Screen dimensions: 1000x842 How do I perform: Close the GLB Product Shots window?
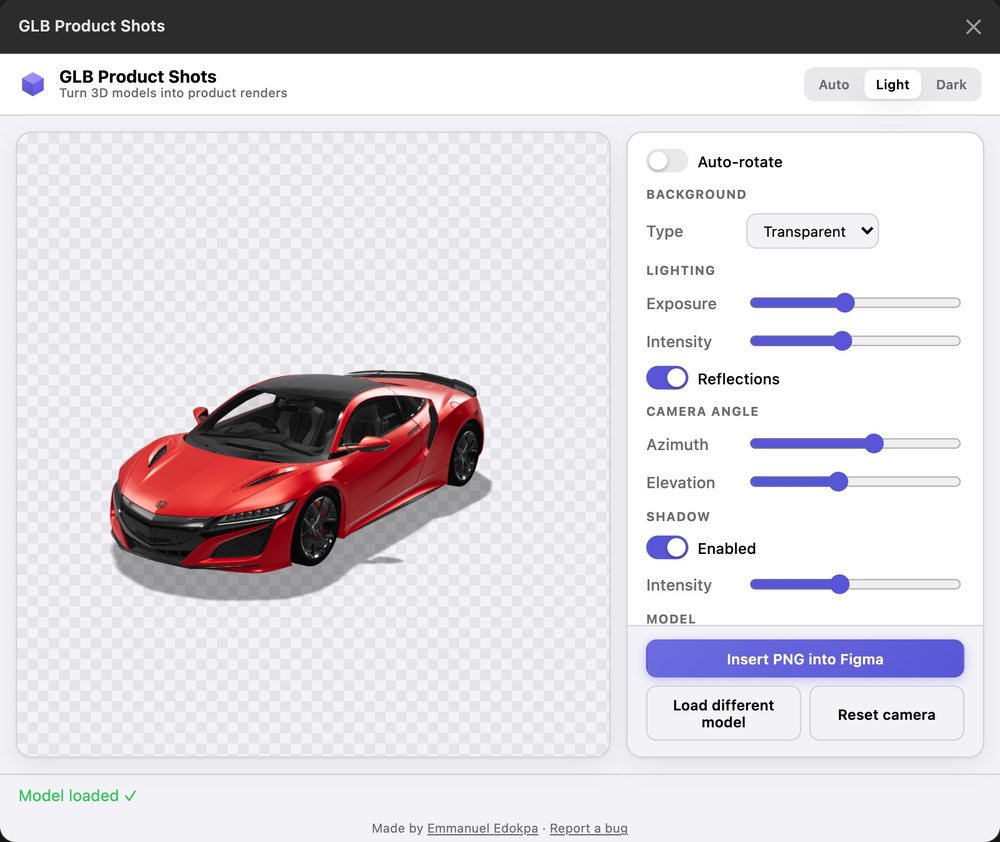coord(973,27)
